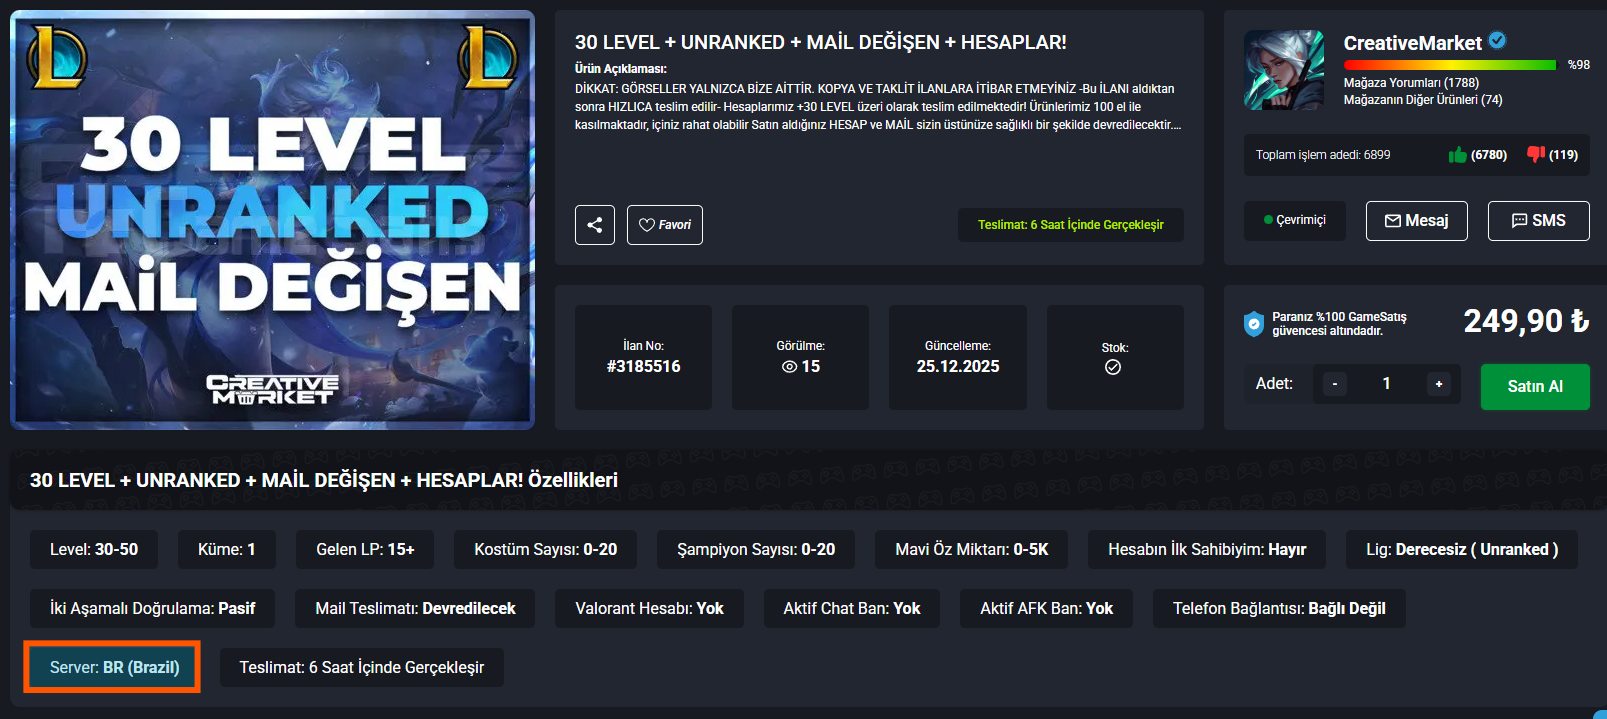1607x719 pixels.
Task: Open Mağazanın Diğer Ürünleri (74) link
Action: [x=1423, y=100]
